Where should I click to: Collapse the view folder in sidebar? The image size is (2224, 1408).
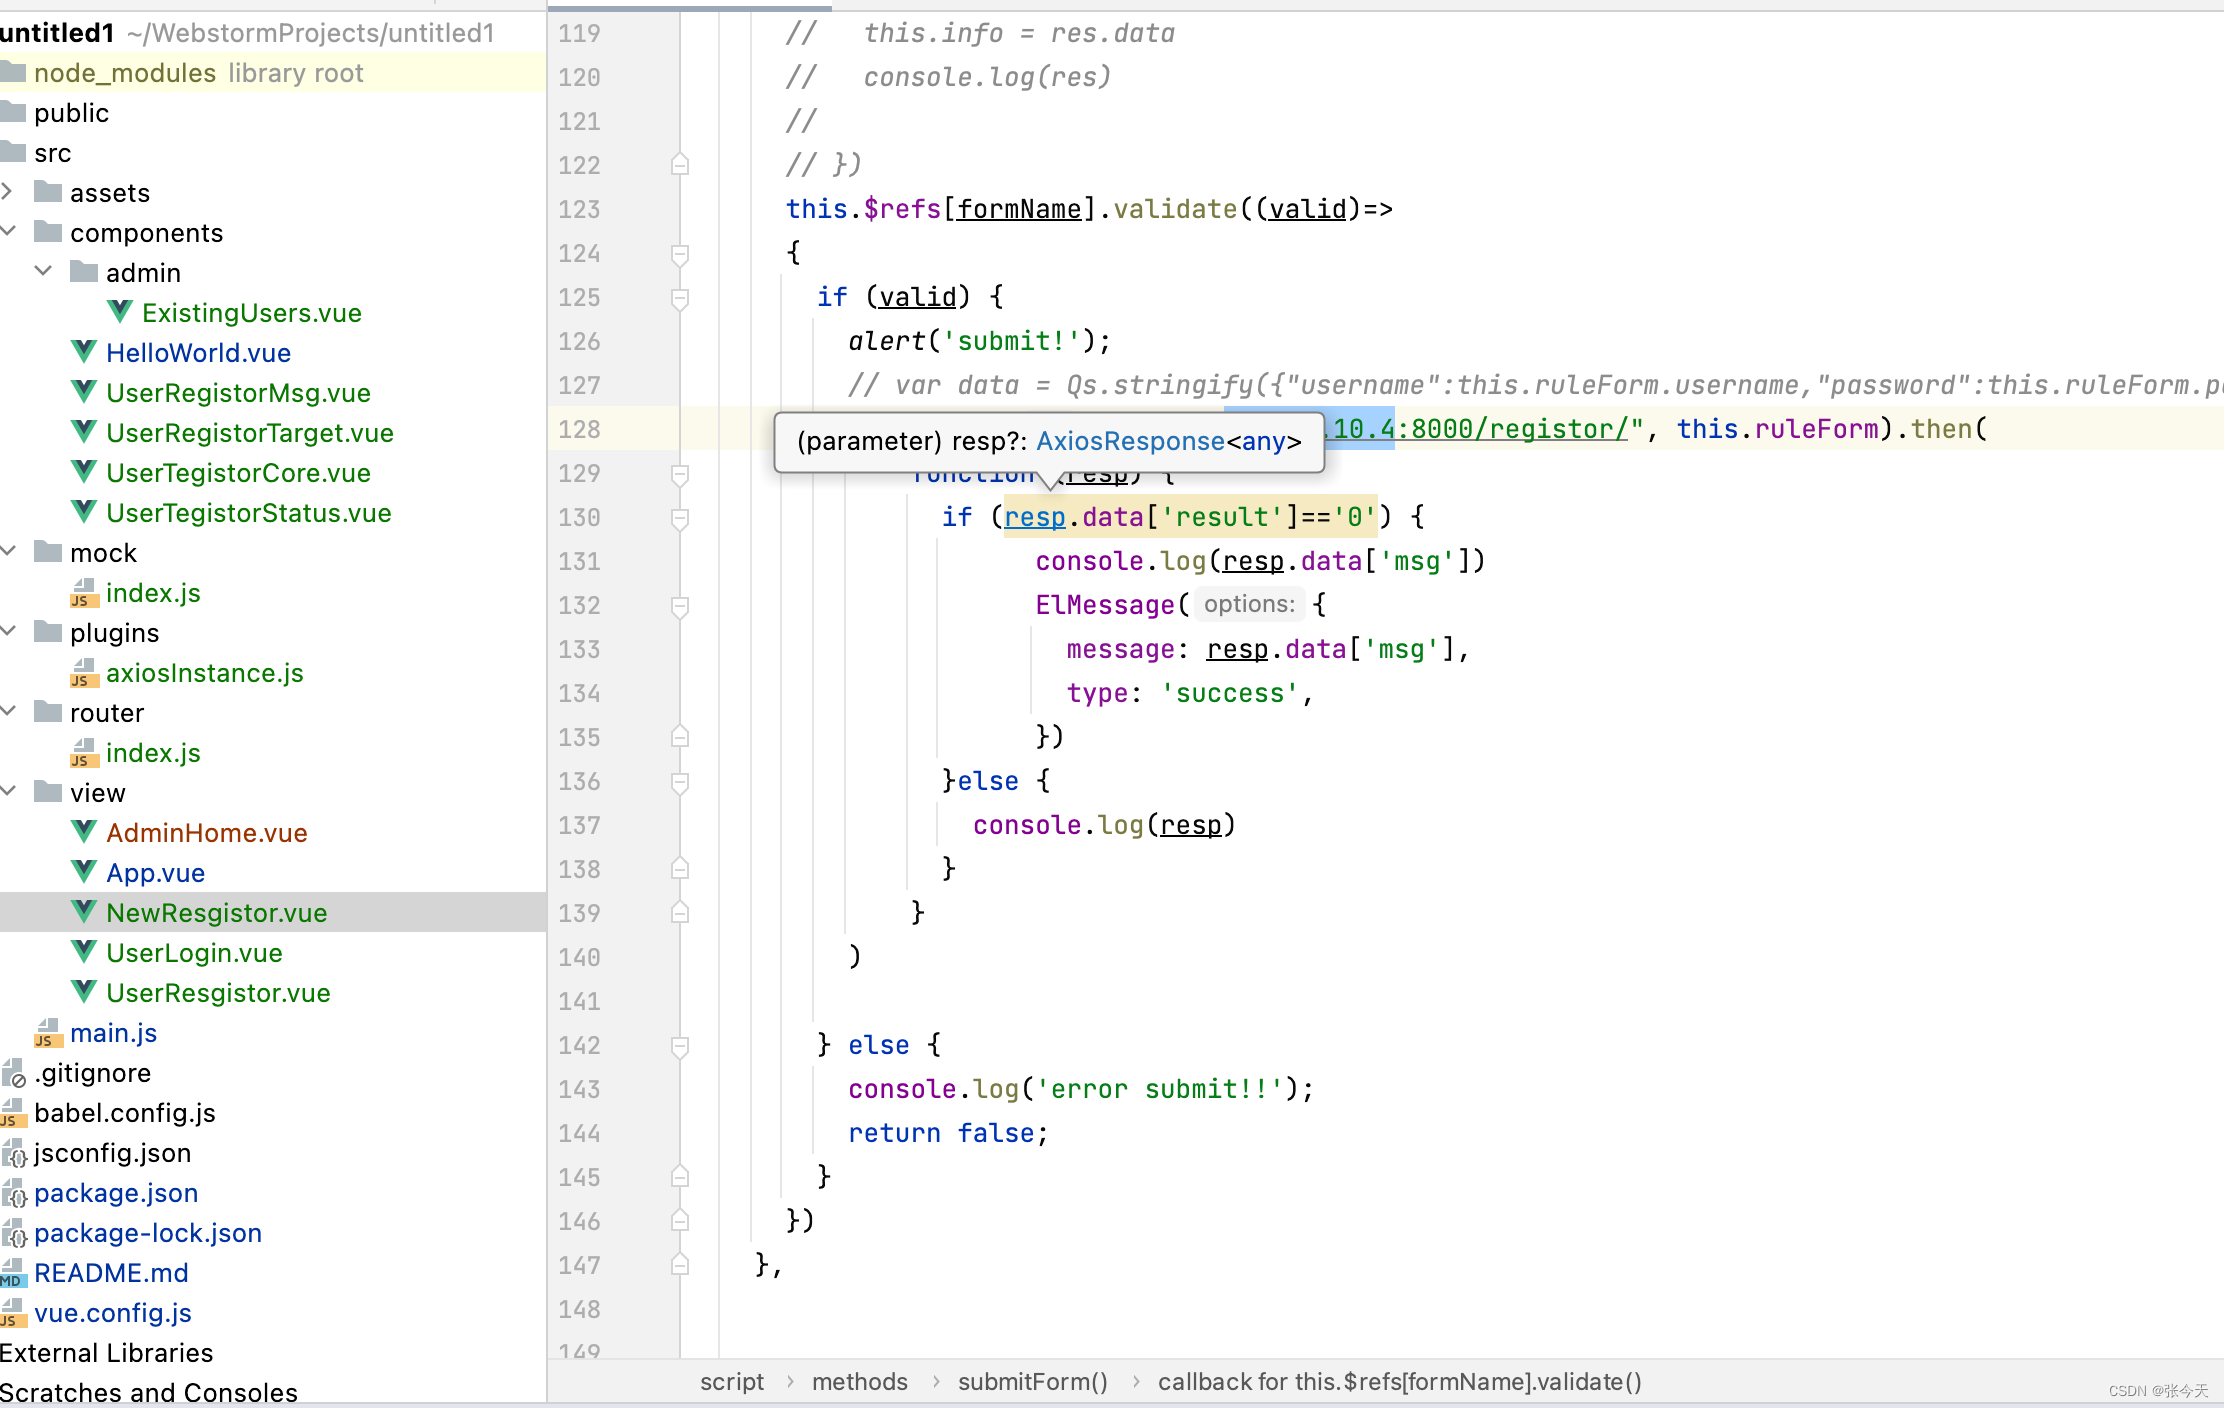[x=15, y=792]
